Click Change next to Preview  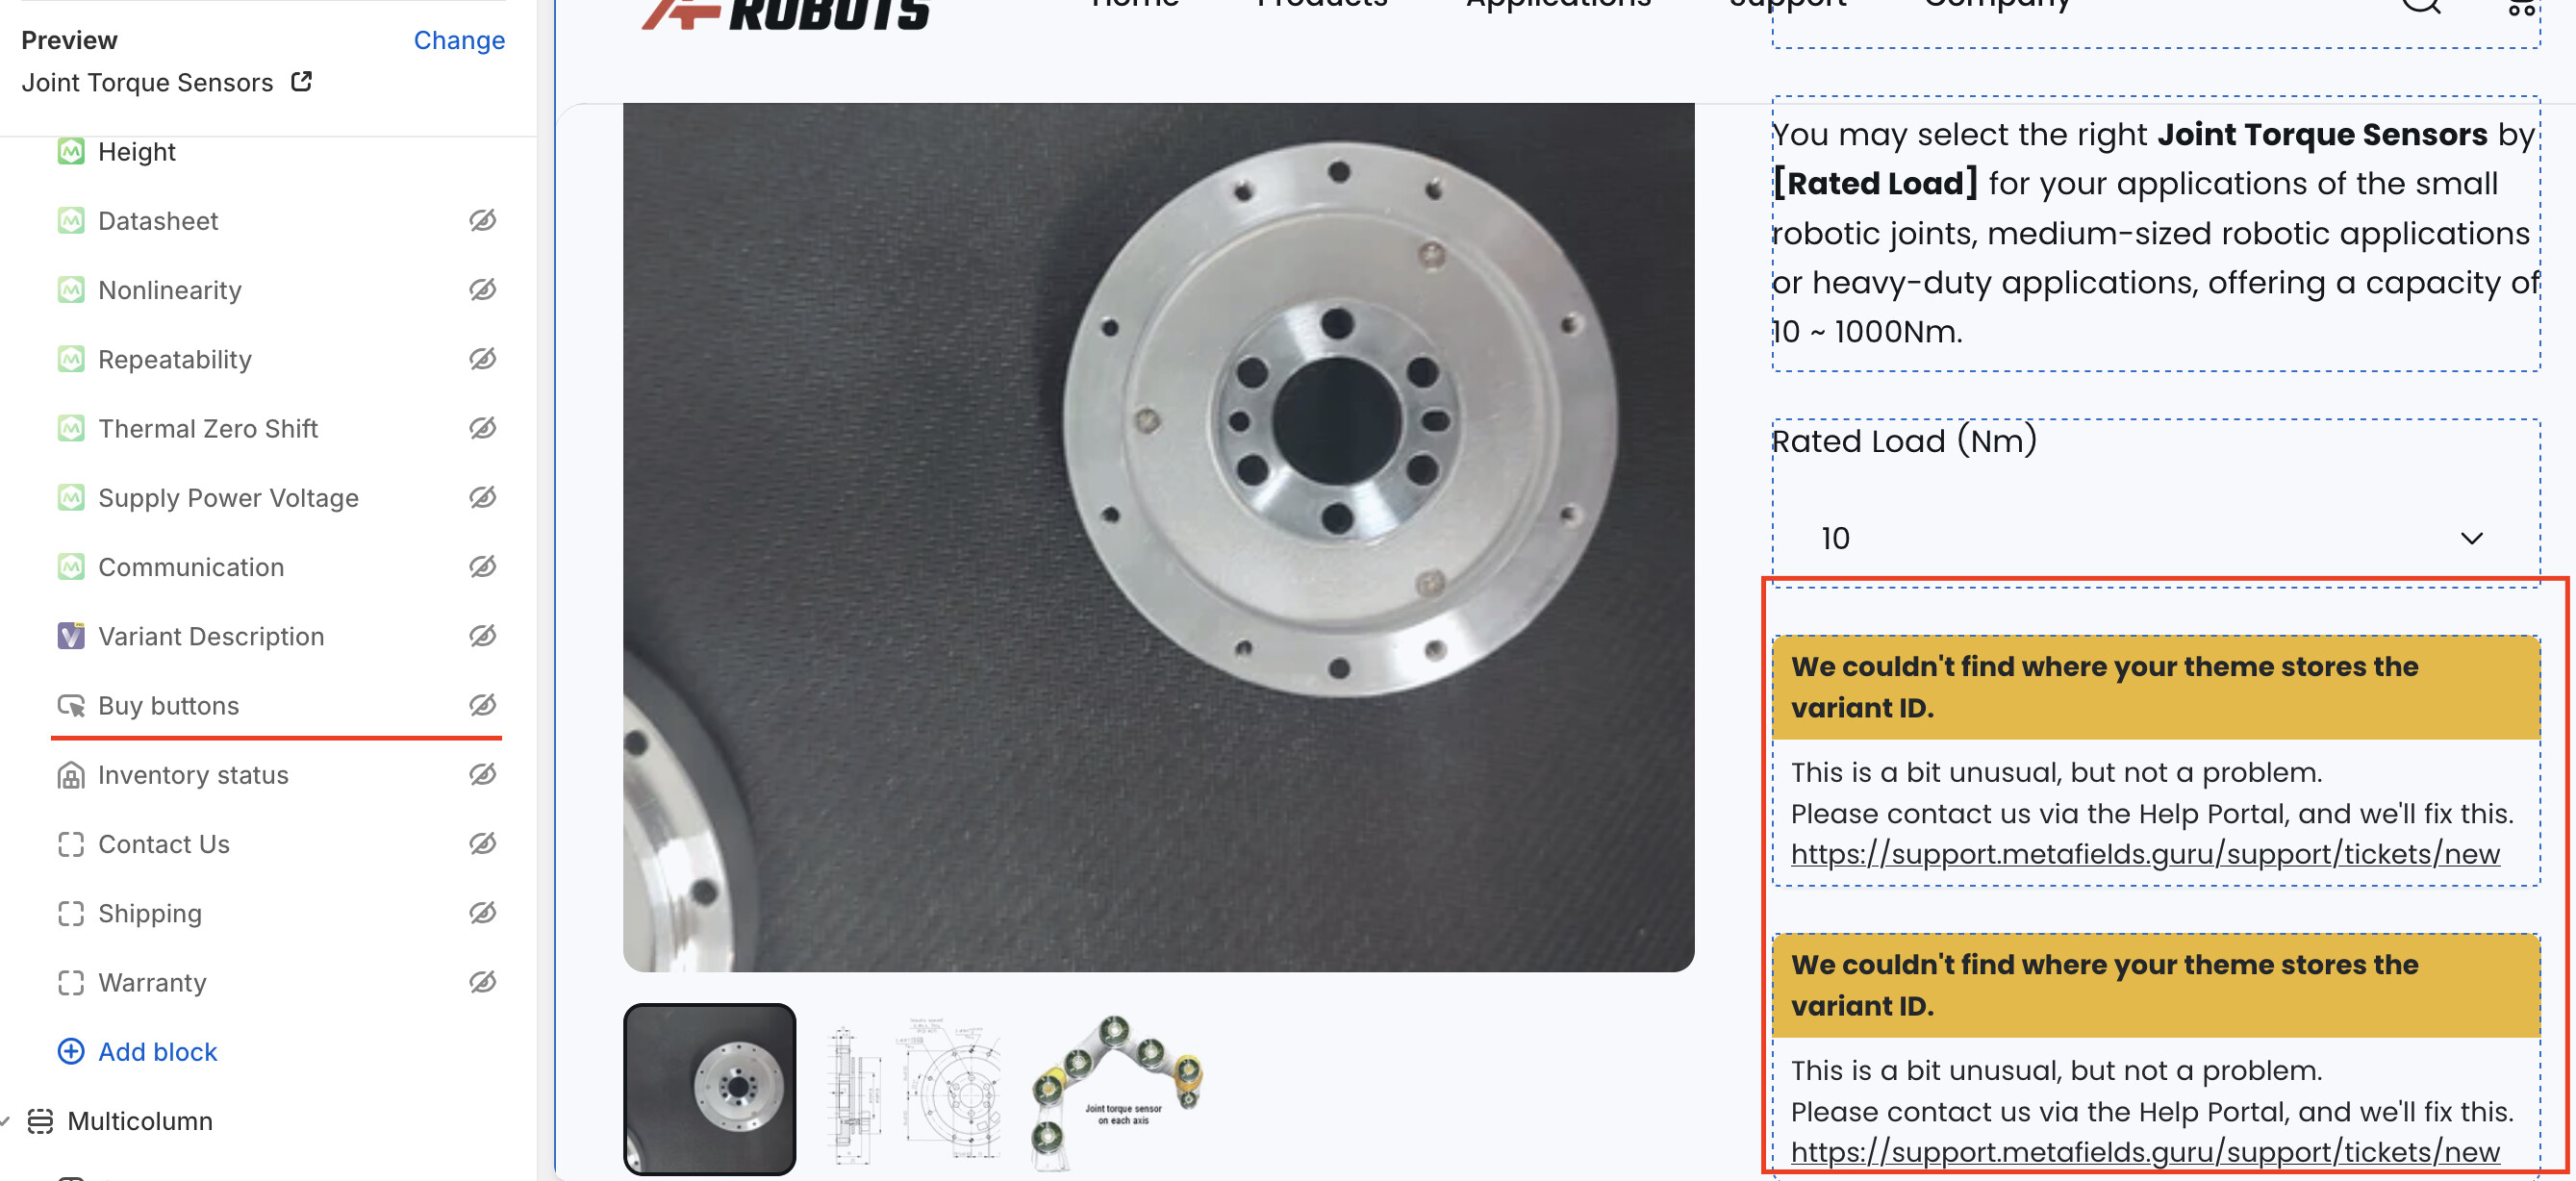(459, 40)
